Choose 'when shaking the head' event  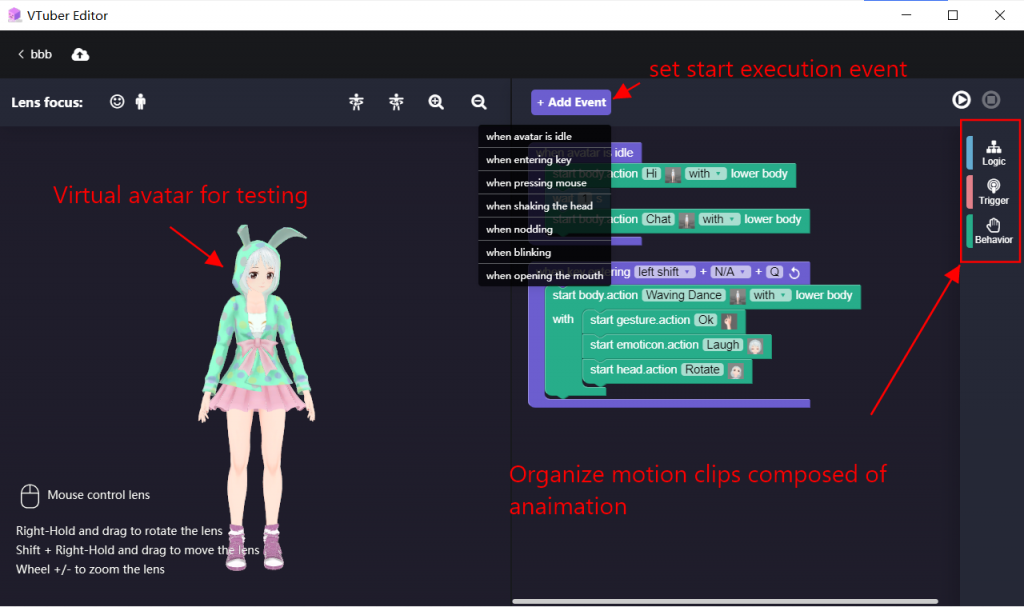pos(545,206)
